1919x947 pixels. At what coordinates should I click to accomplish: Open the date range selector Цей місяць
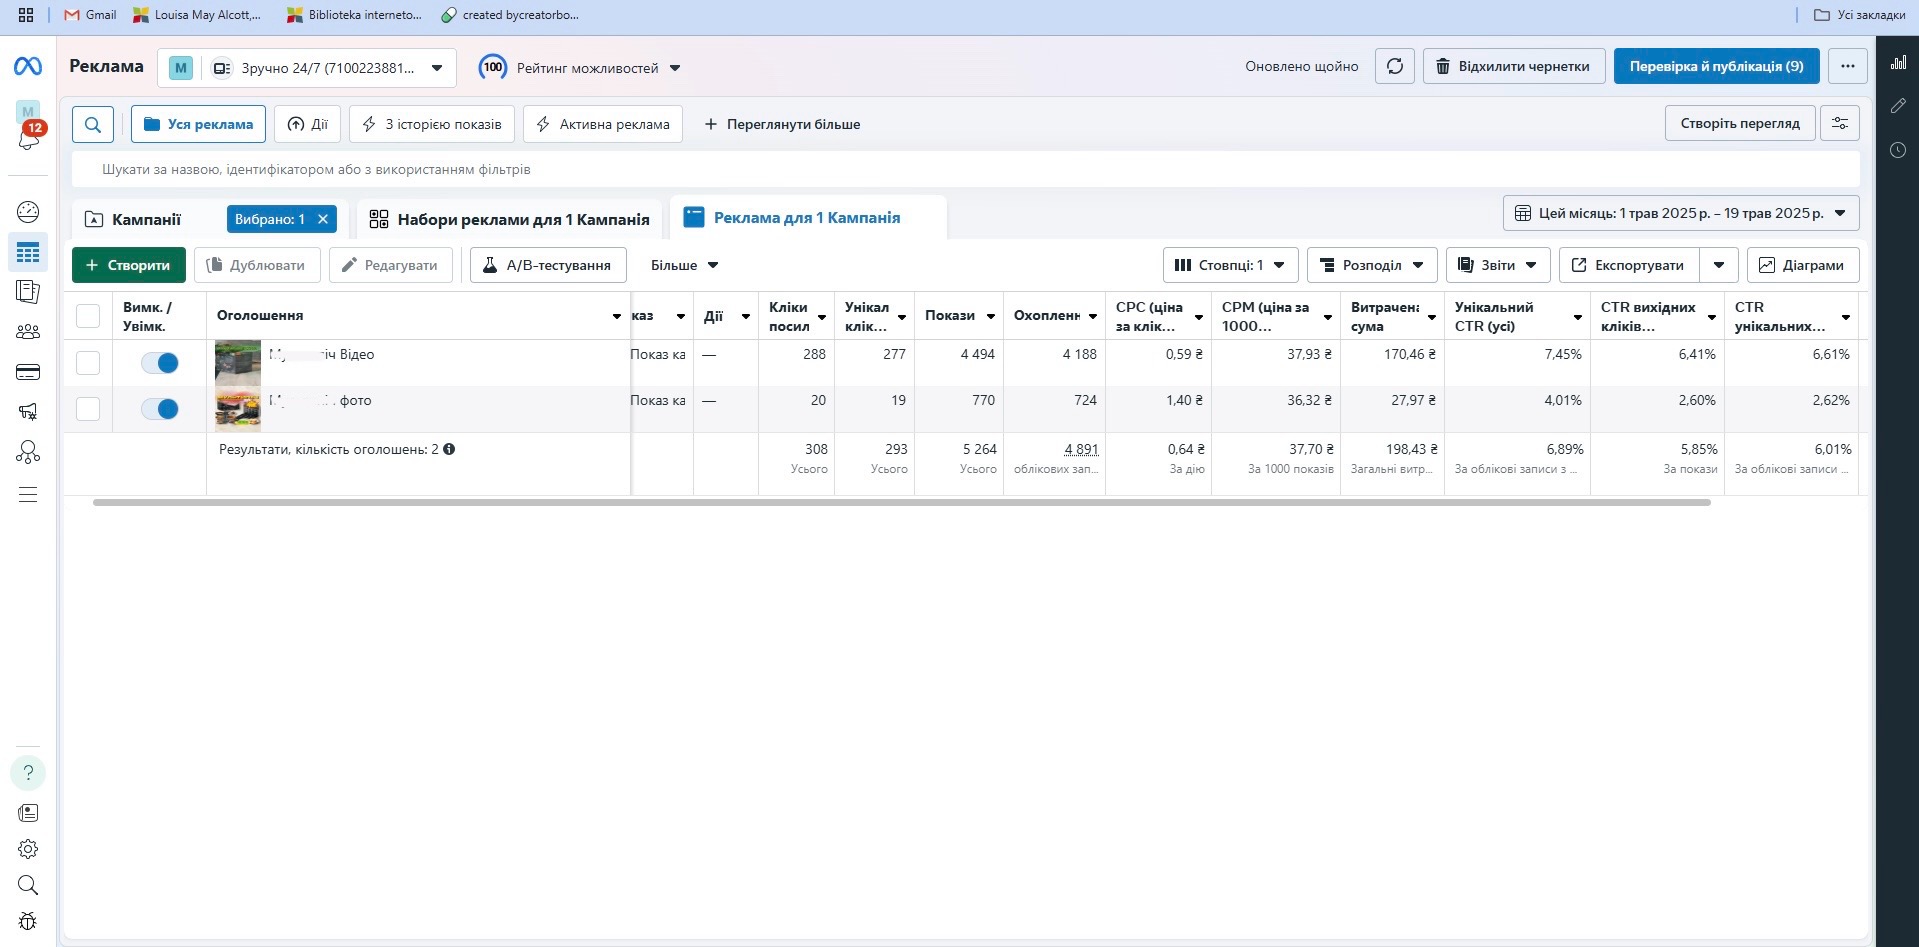coord(1680,213)
